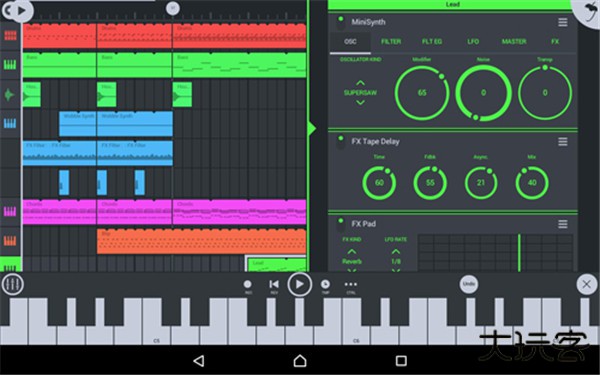Image resolution: width=600 pixels, height=375 pixels.
Task: Select the highlighted Lead track icon
Action: click(x=10, y=265)
